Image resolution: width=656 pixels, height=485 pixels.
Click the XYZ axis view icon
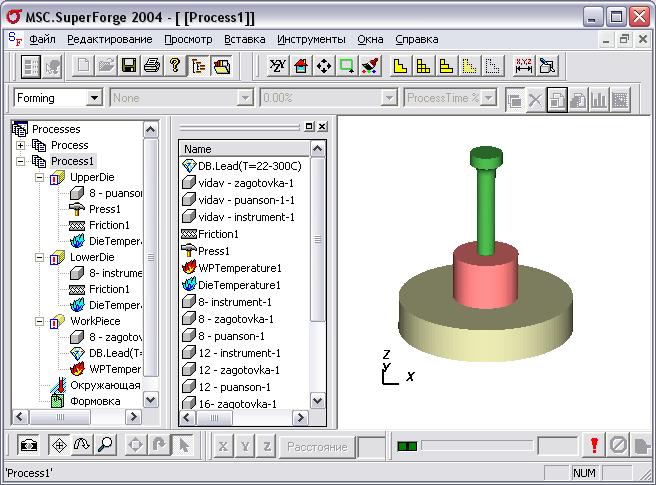pyautogui.click(x=277, y=66)
